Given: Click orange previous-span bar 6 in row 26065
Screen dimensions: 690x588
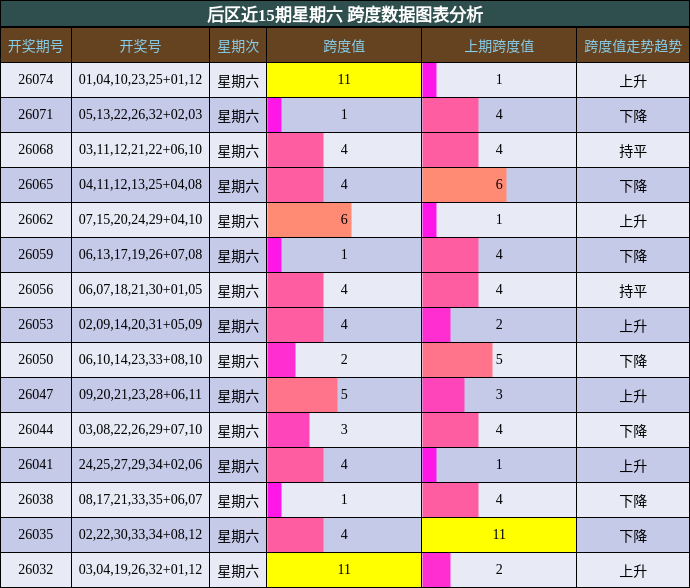Looking at the screenshot, I should (x=464, y=184).
